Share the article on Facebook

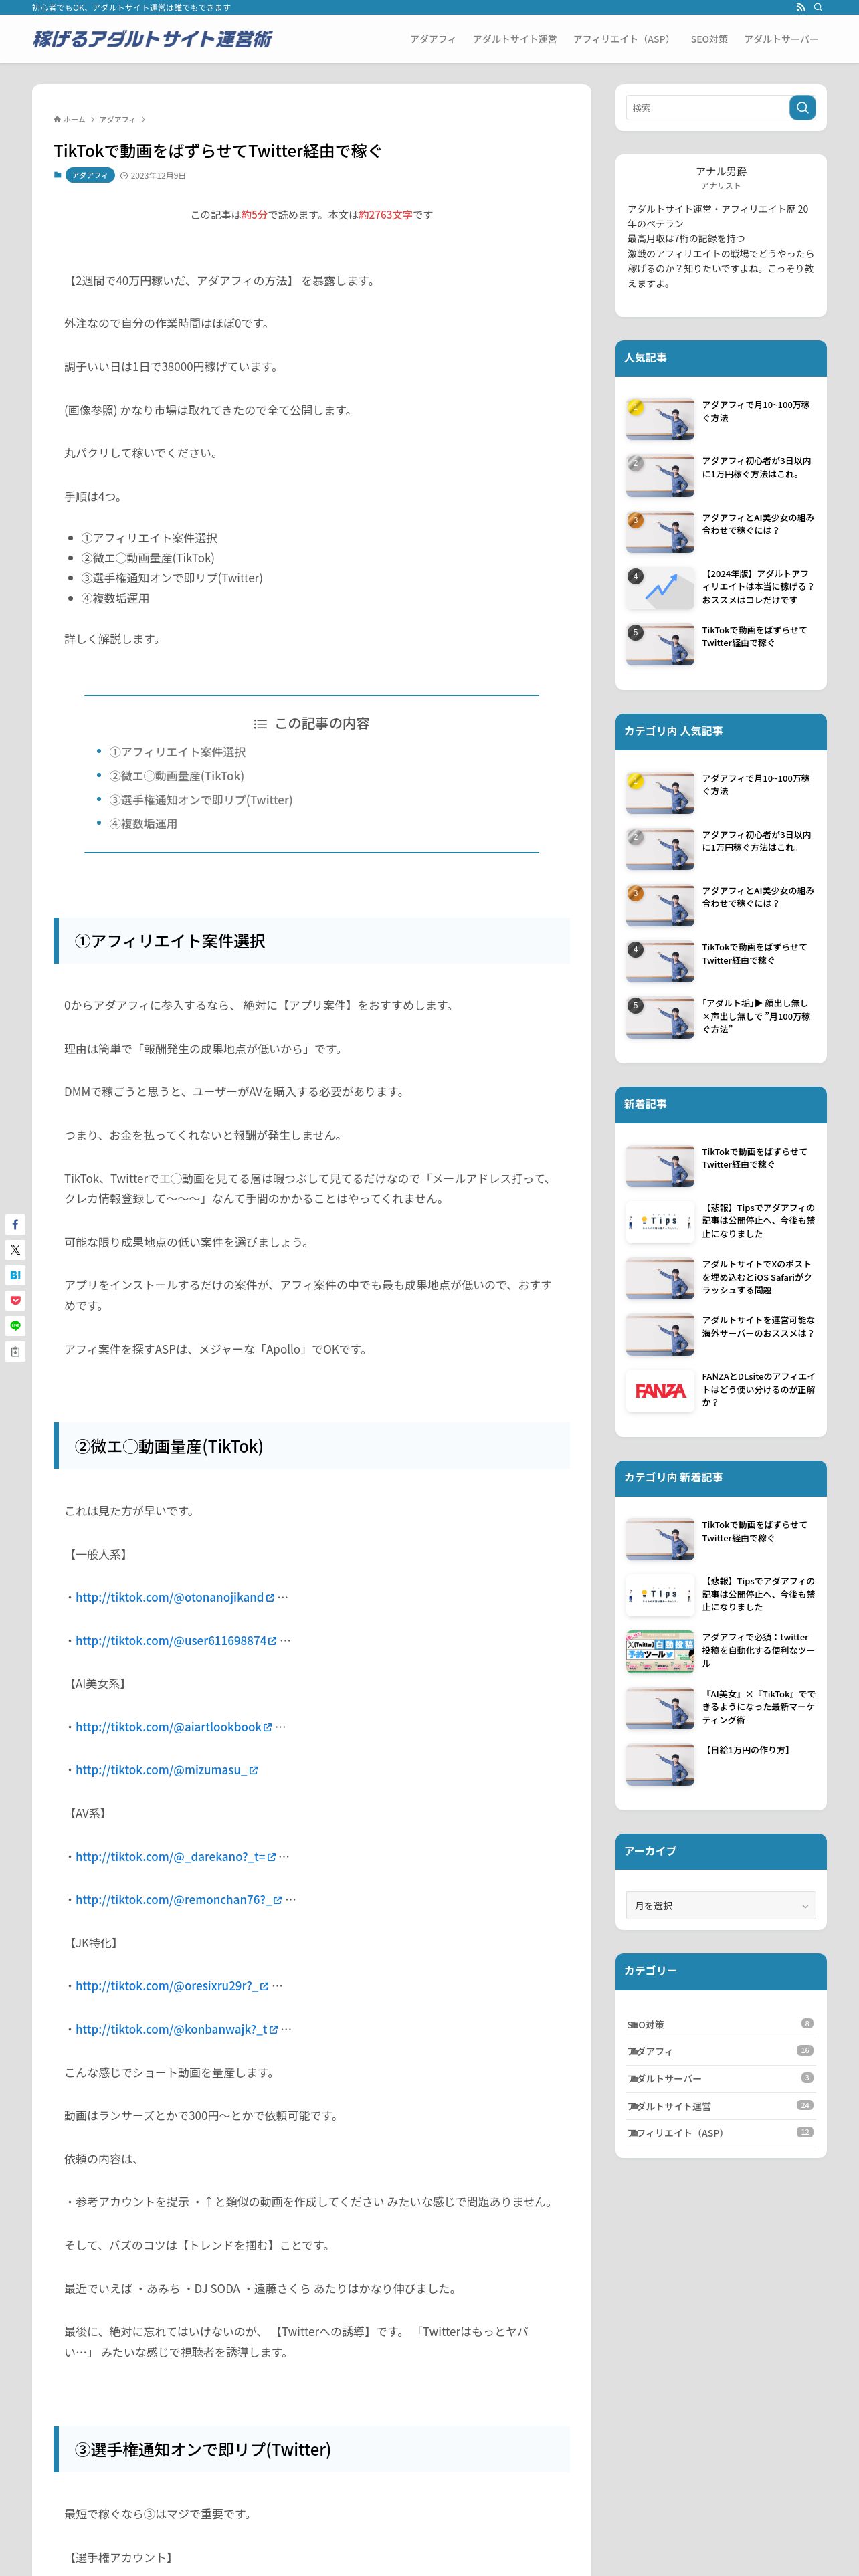[15, 1224]
